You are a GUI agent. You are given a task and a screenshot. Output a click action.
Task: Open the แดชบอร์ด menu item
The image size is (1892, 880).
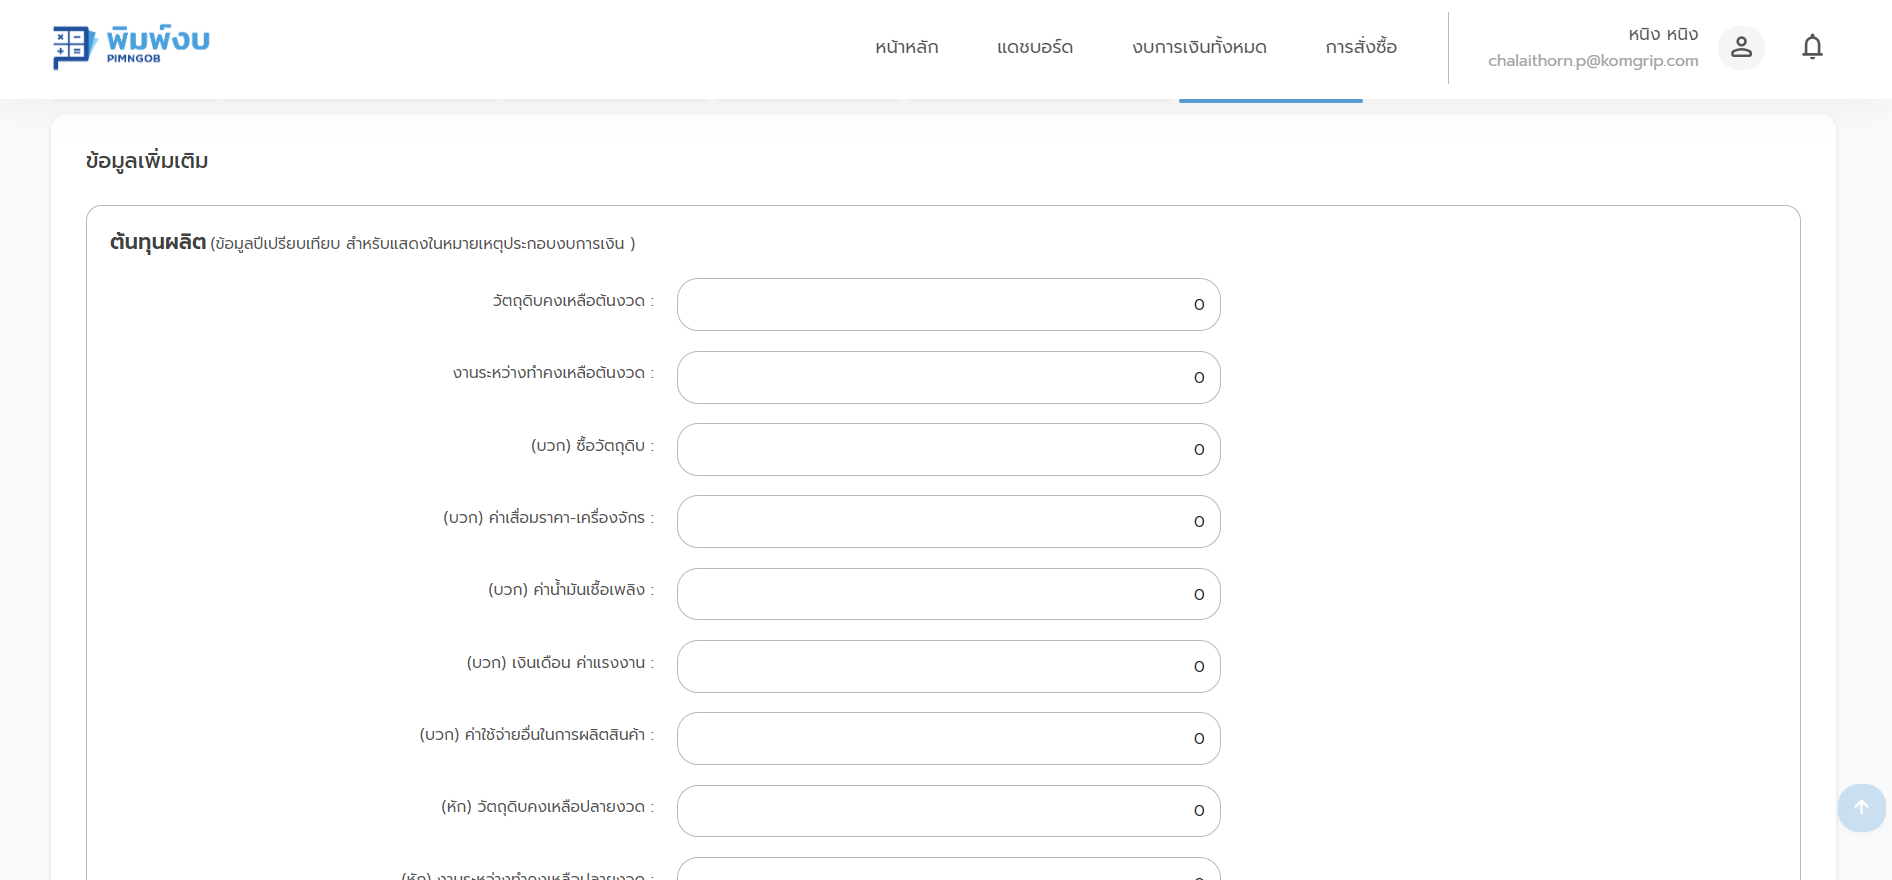coord(1034,47)
